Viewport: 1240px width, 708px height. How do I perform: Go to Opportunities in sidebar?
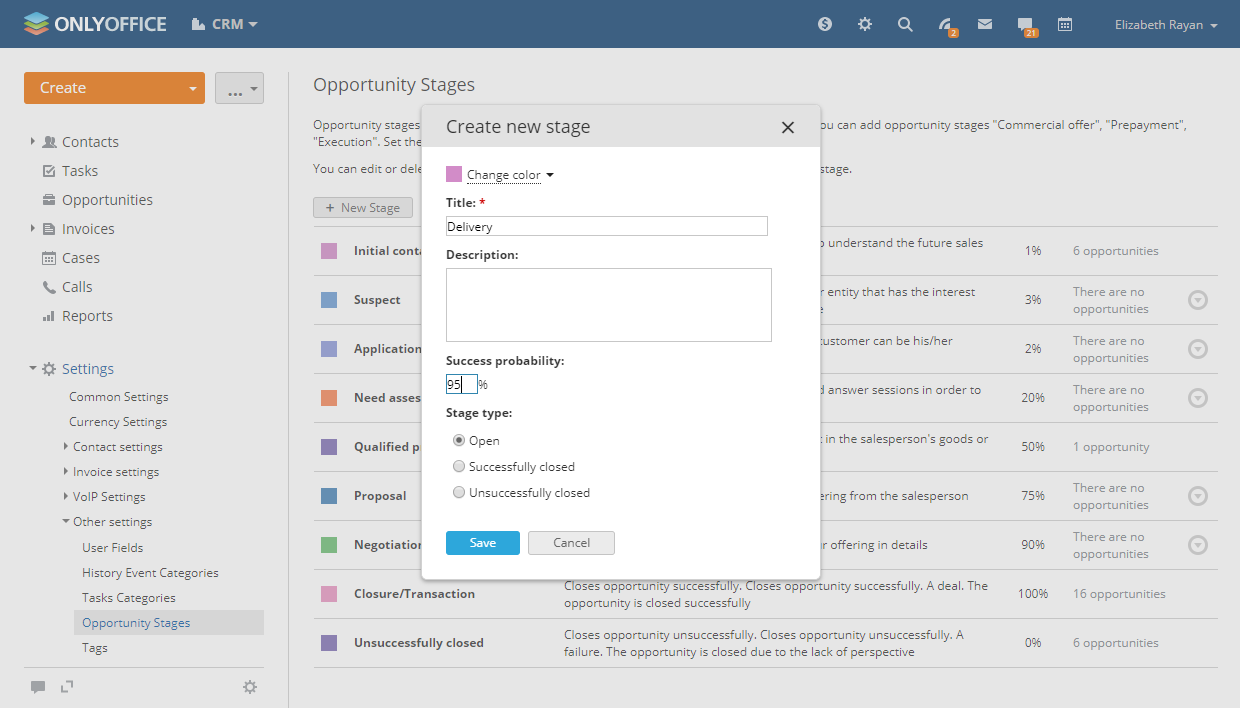[x=107, y=200]
